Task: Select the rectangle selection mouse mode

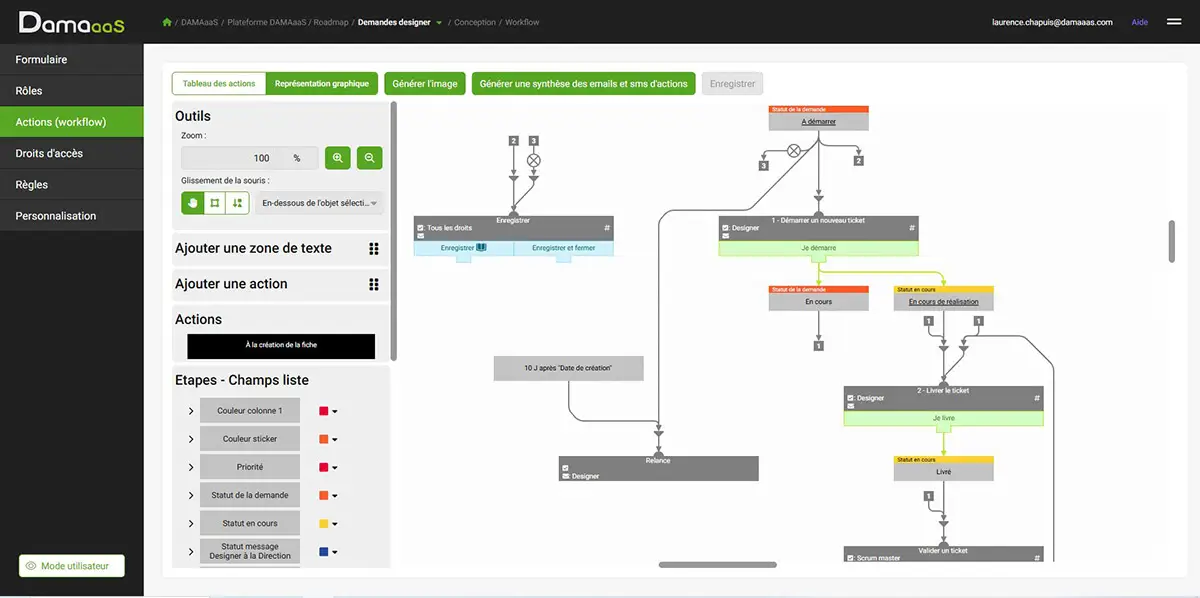Action: (214, 203)
